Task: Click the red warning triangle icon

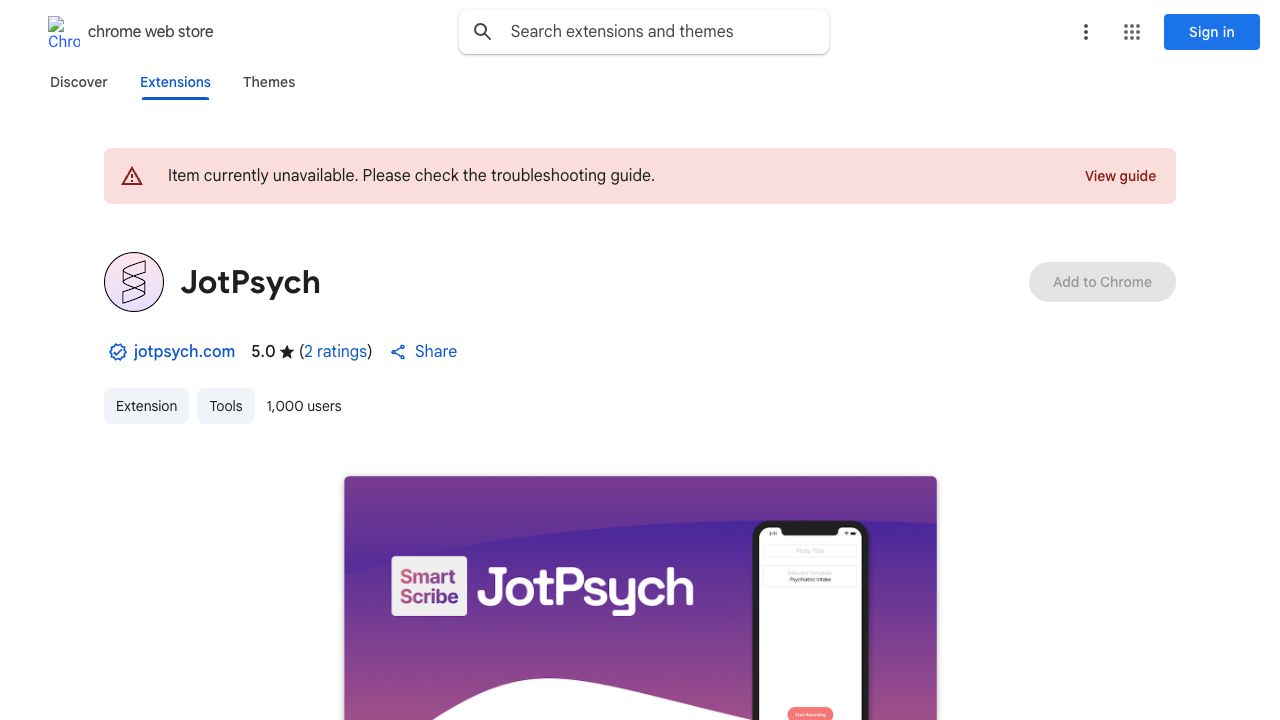Action: pyautogui.click(x=132, y=176)
